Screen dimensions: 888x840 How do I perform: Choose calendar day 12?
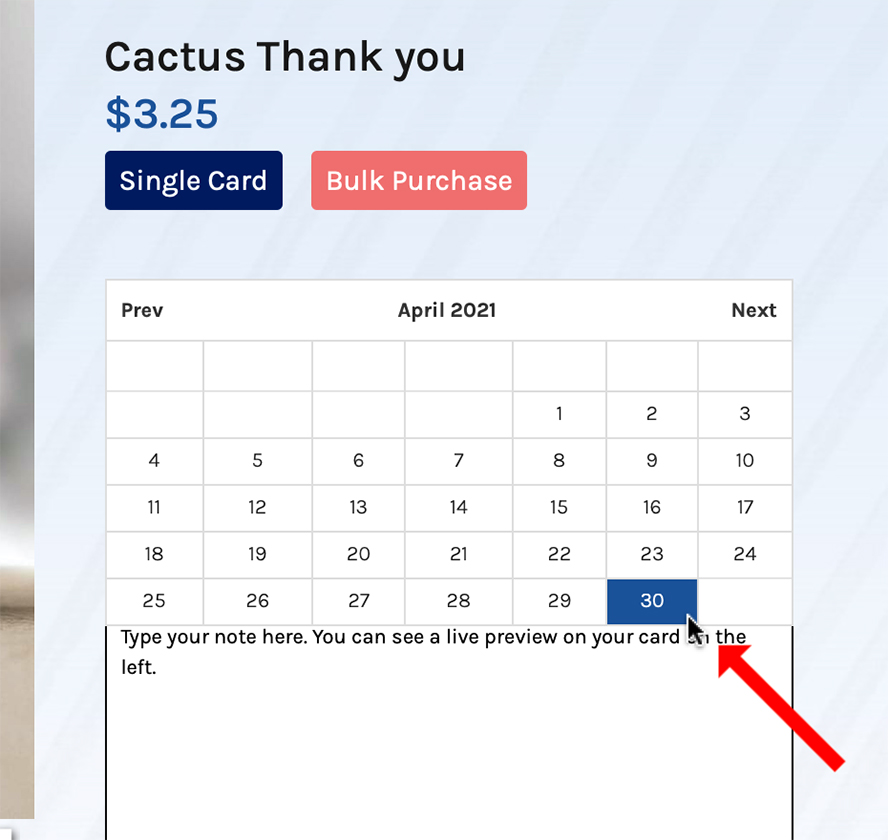coord(257,508)
